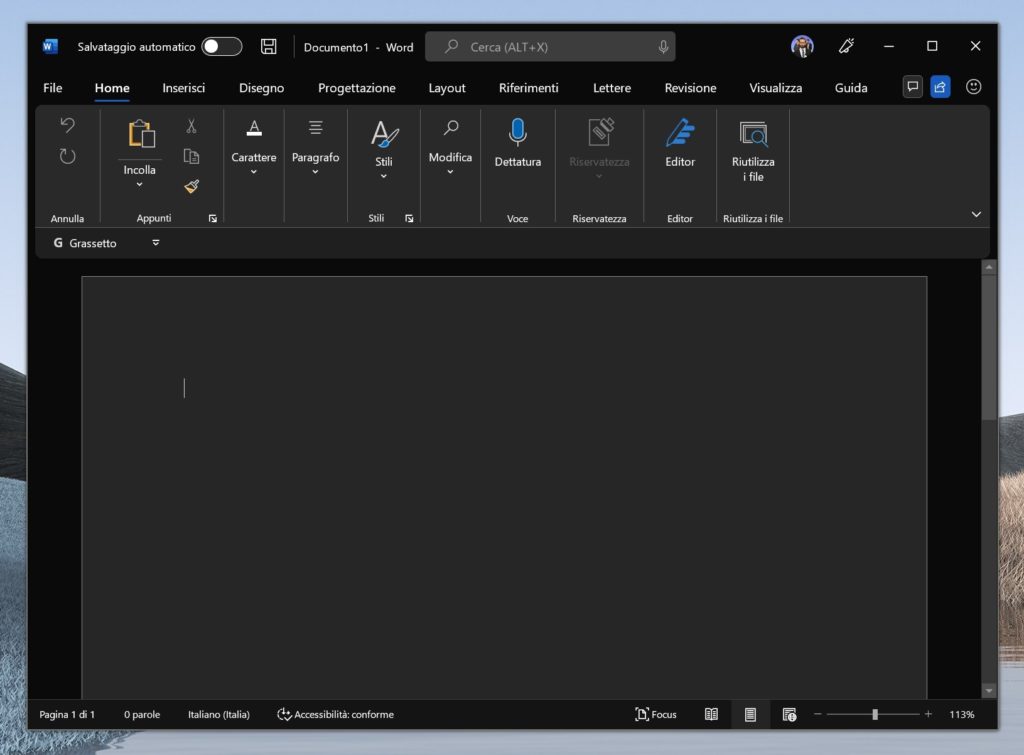This screenshot has width=1024, height=755.
Task: Switch to the Layout tab
Action: tap(447, 88)
